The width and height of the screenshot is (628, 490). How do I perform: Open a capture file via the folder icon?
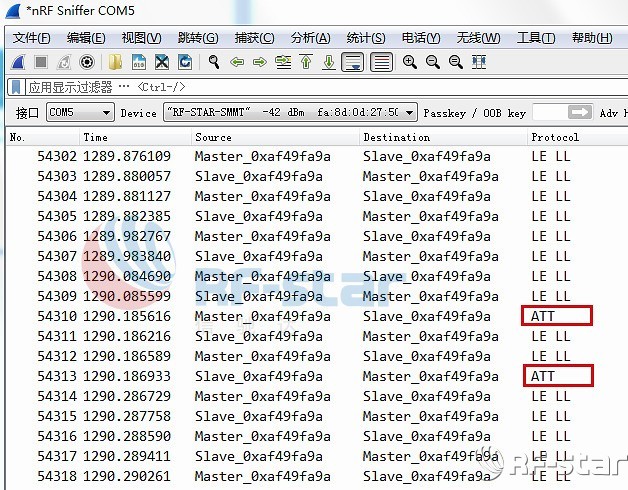point(116,62)
